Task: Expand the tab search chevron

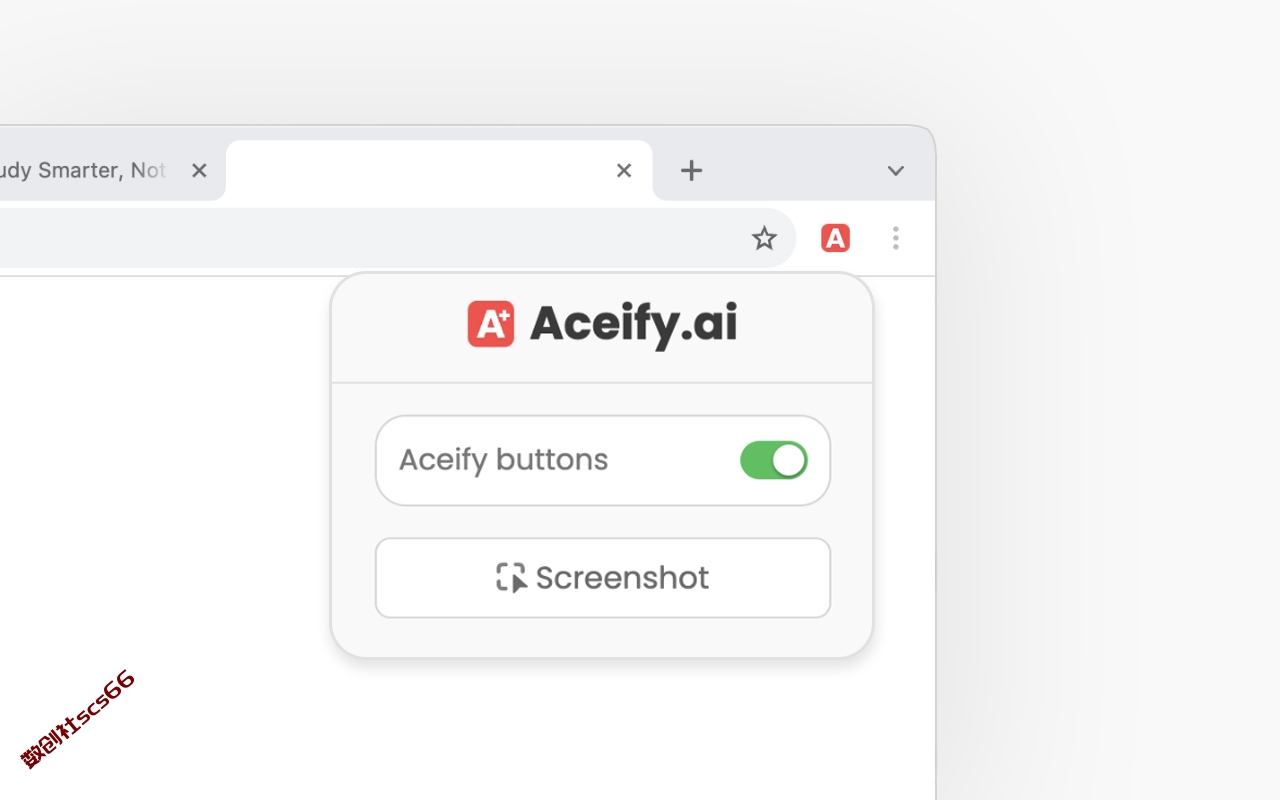Action: (895, 171)
